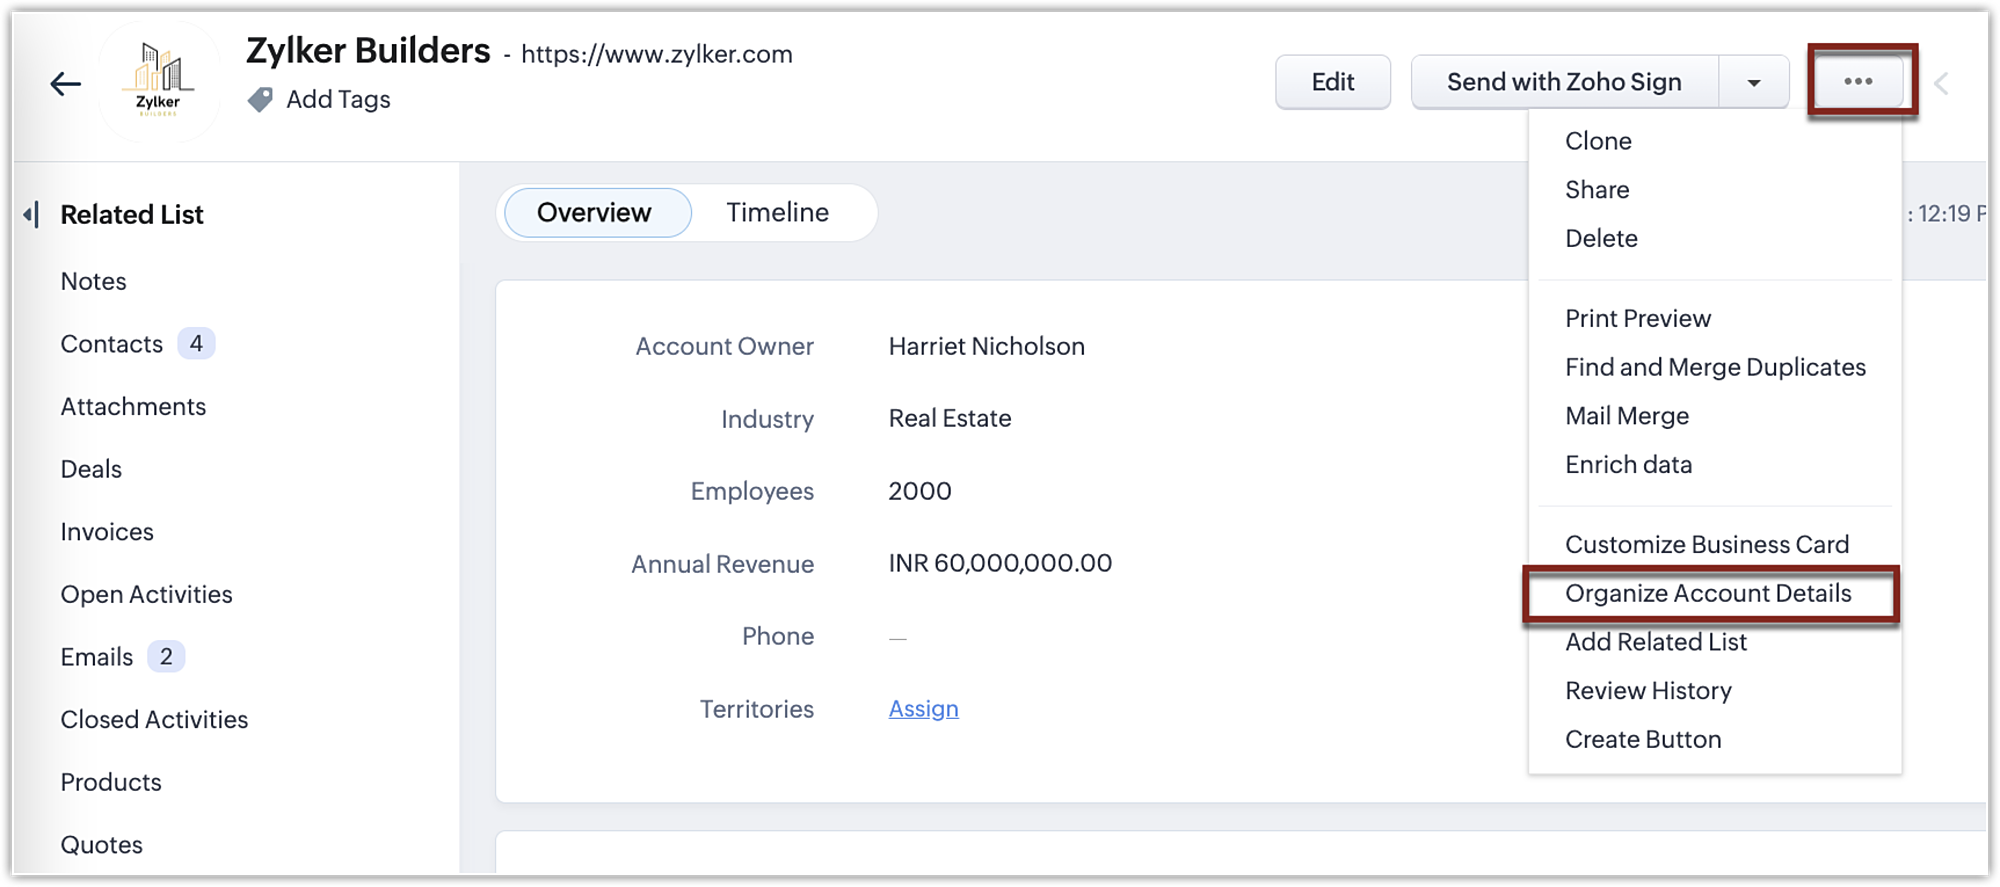2000x887 pixels.
Task: Click the Related List heading
Action: (132, 214)
